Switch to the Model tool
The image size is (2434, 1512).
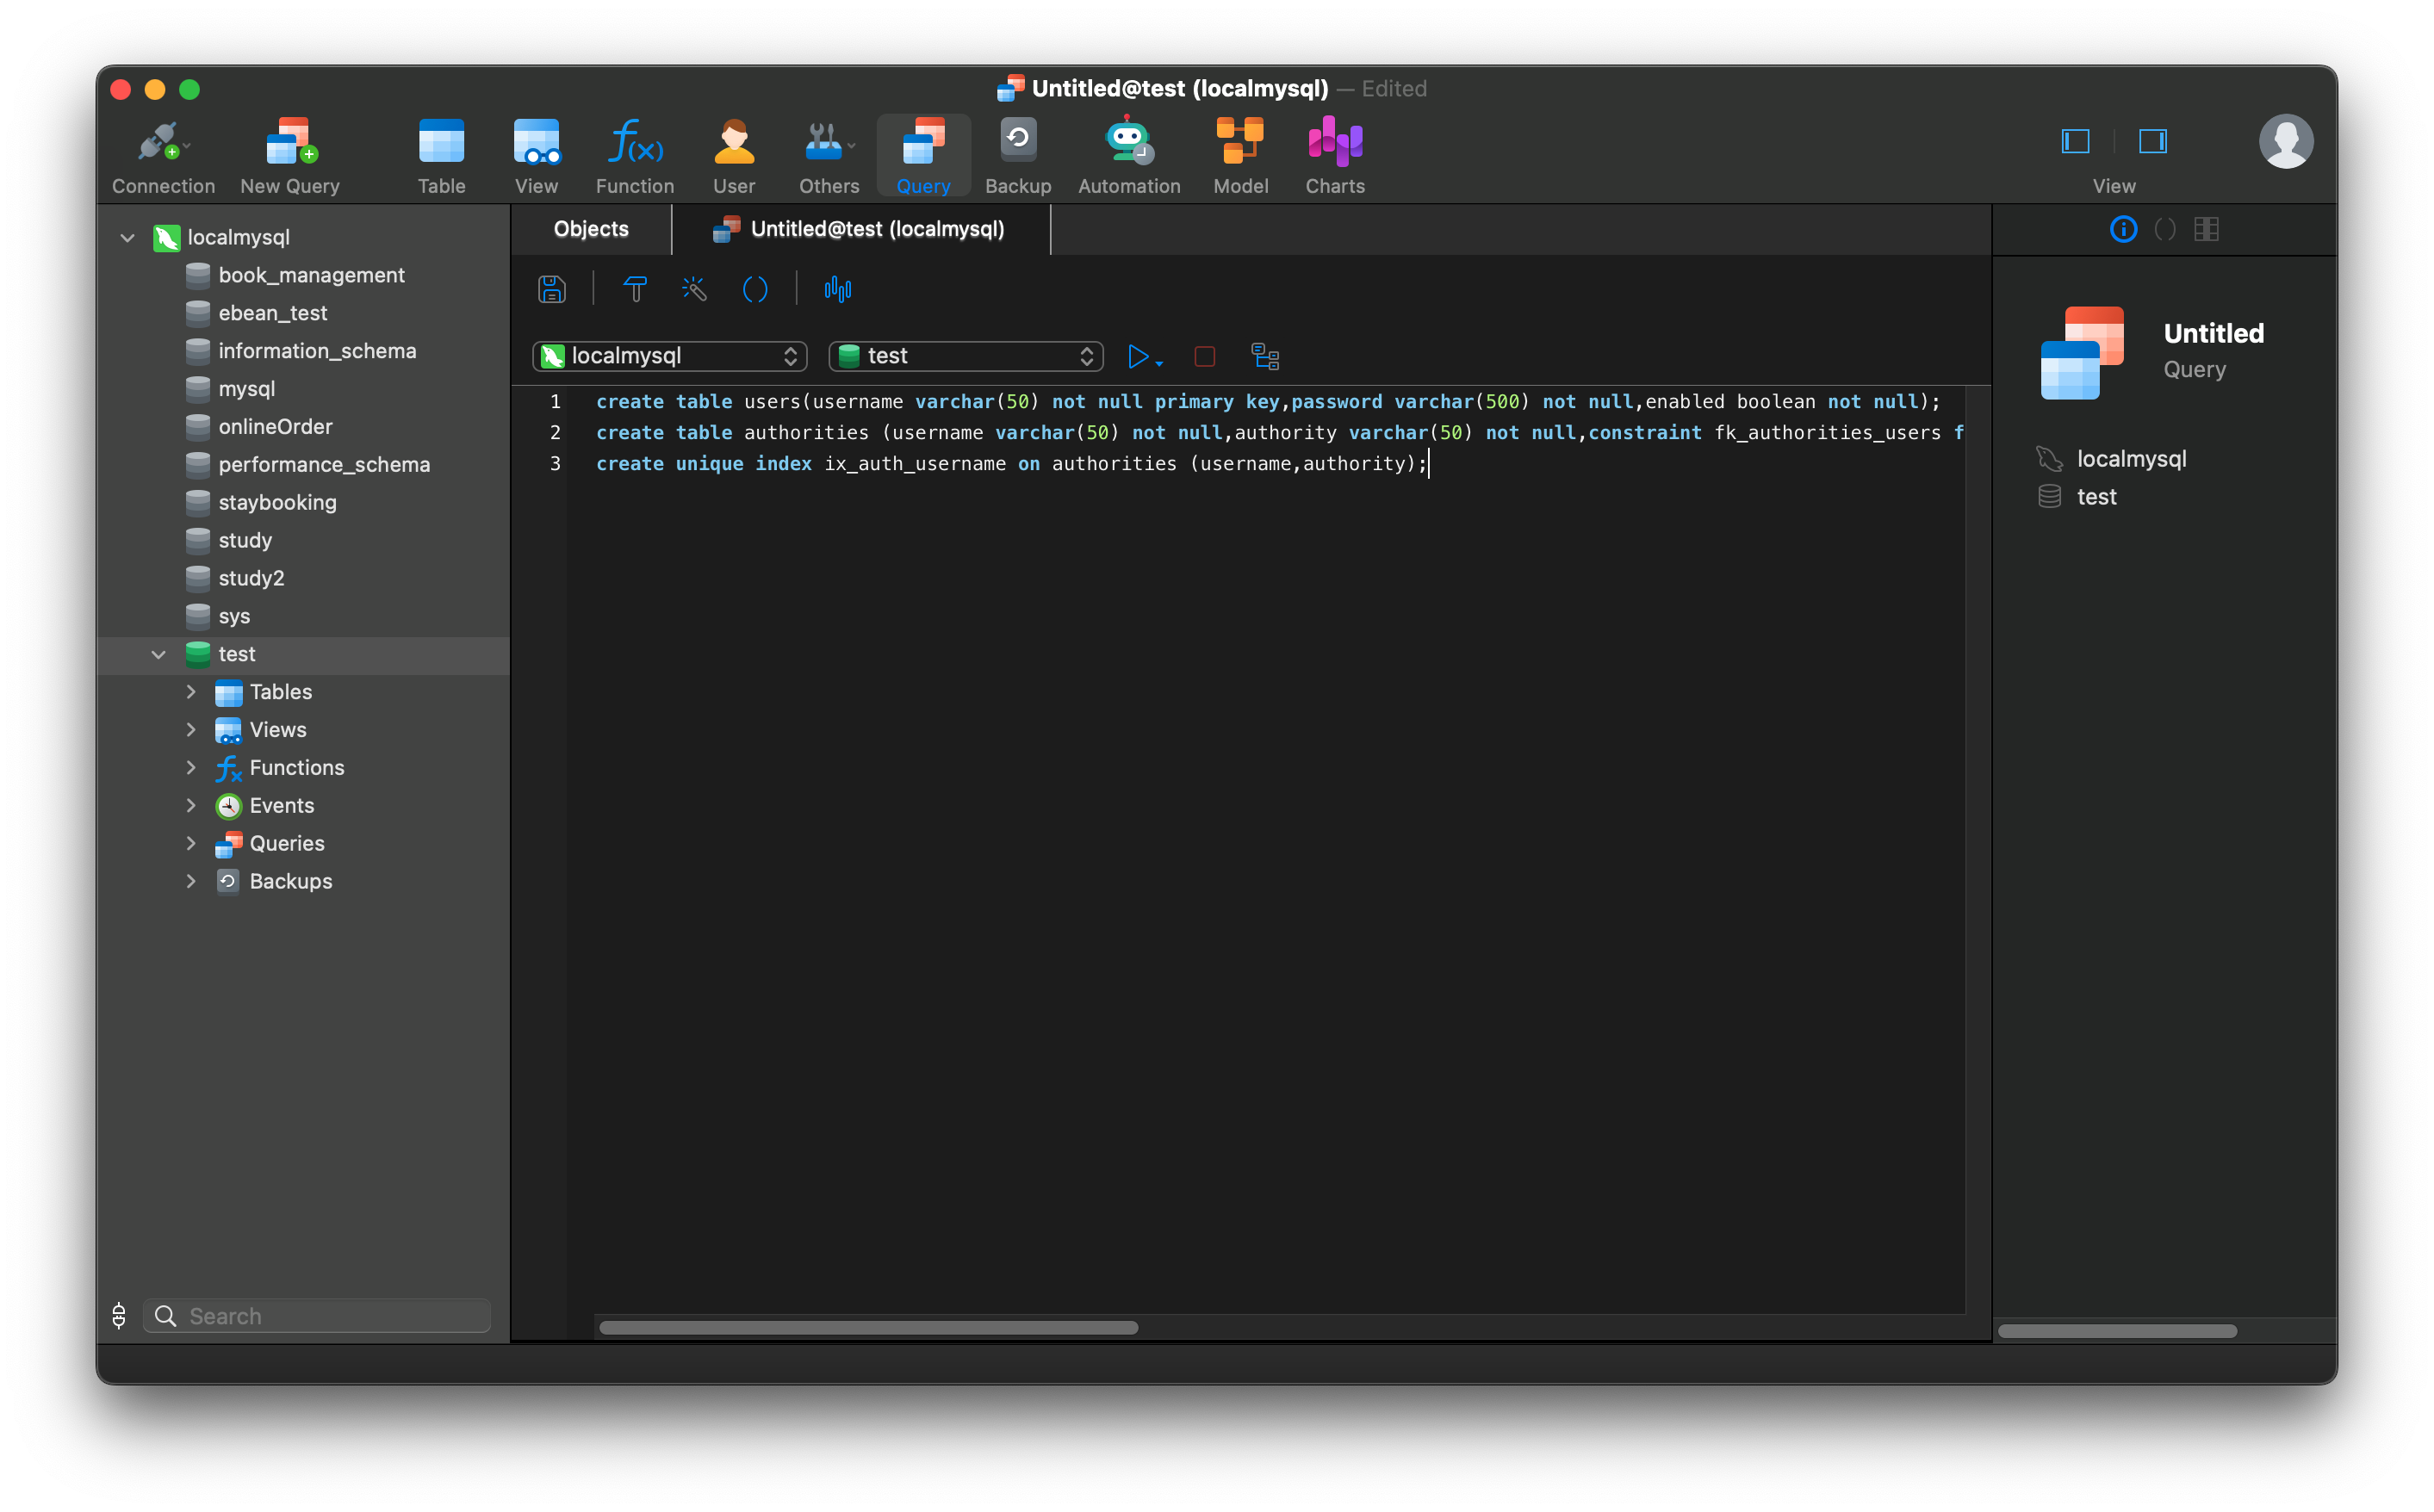(1240, 152)
